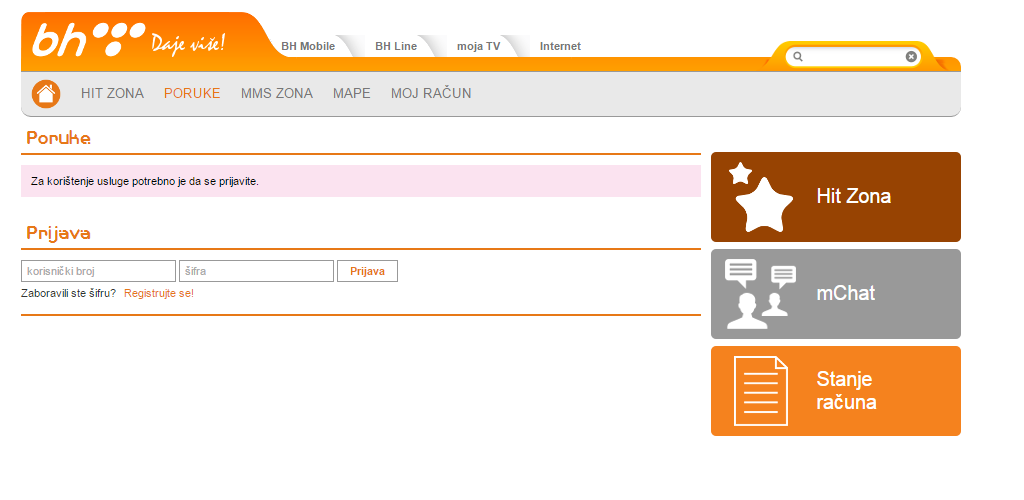This screenshot has height=500, width=1024.
Task: Open the Stanje računa tile label
Action: 846,390
